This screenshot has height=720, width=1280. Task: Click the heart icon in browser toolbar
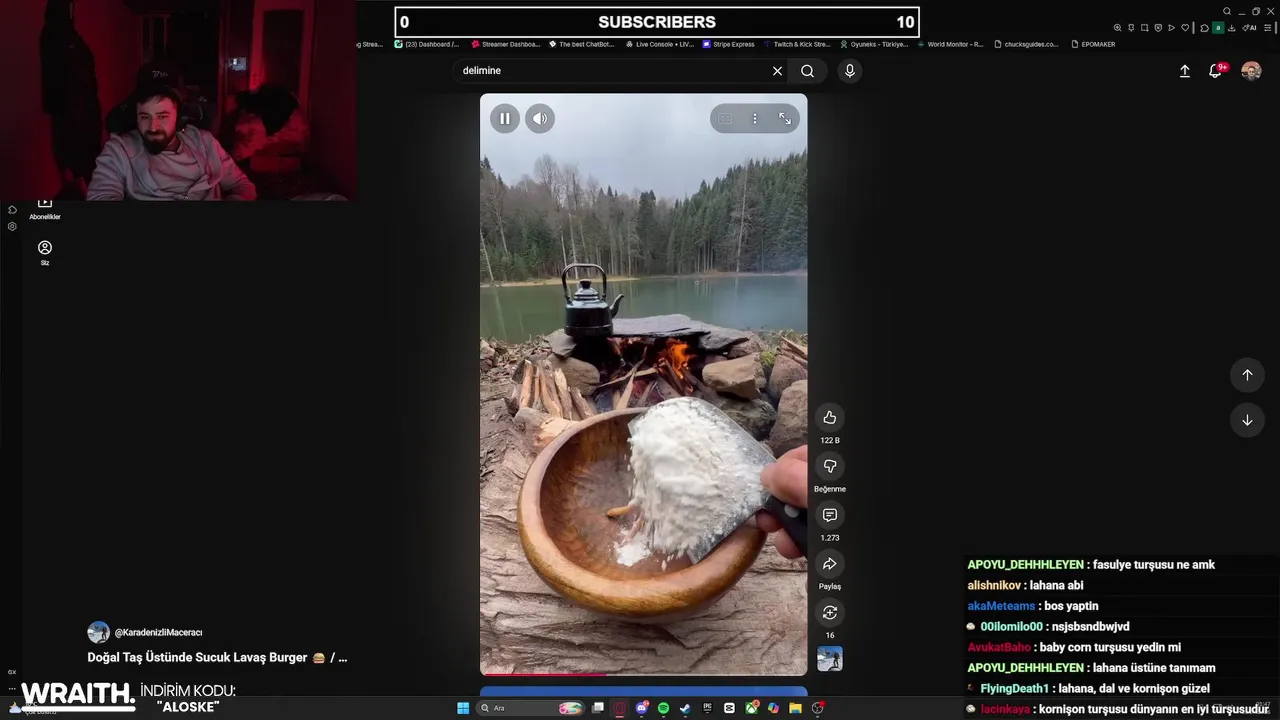[1185, 28]
